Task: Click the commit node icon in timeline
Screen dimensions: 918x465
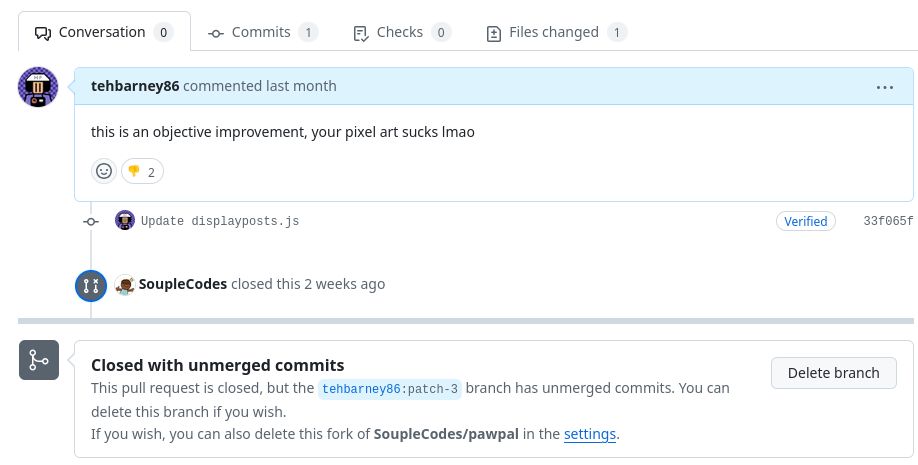Action: click(91, 221)
